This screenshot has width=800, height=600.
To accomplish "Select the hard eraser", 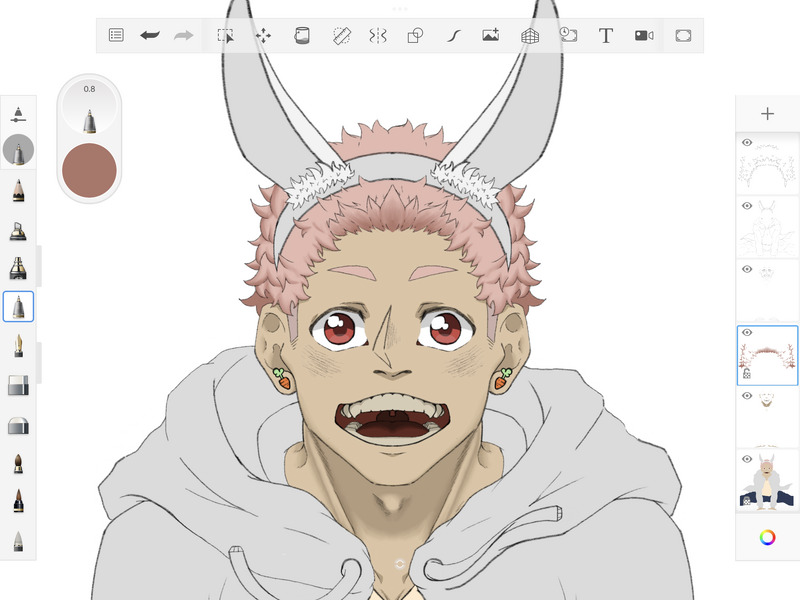I will tap(18, 386).
